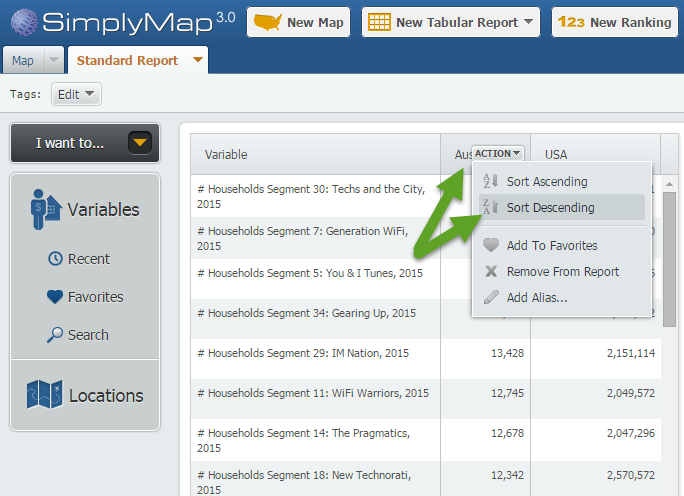The image size is (684, 496).
Task: Click the table grid icon for Tabular Report
Action: pyautogui.click(x=379, y=22)
